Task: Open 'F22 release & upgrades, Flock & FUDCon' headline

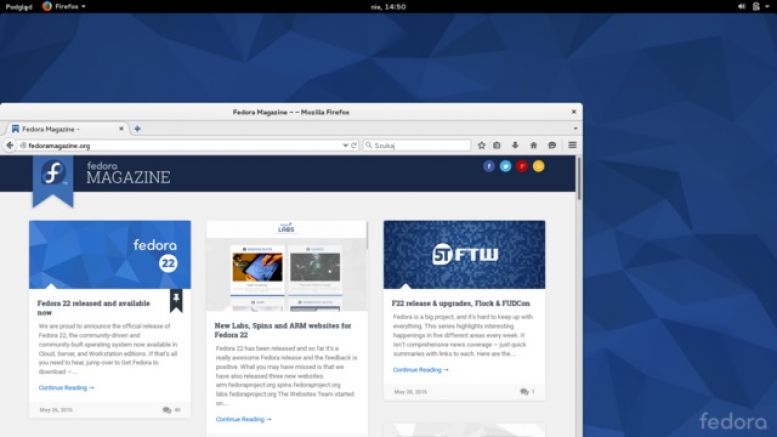Action: point(461,303)
